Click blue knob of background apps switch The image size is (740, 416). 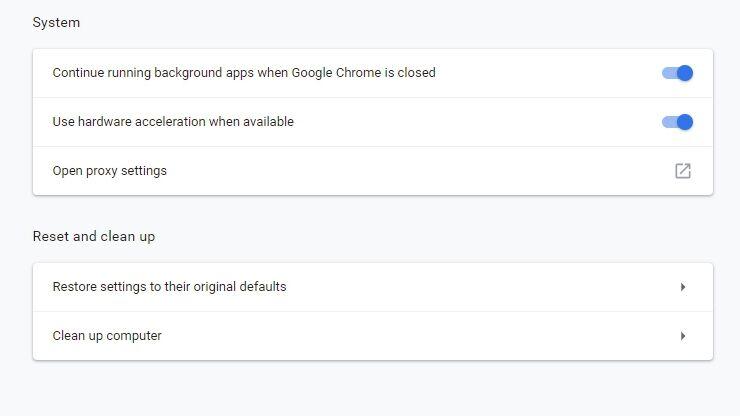point(685,73)
